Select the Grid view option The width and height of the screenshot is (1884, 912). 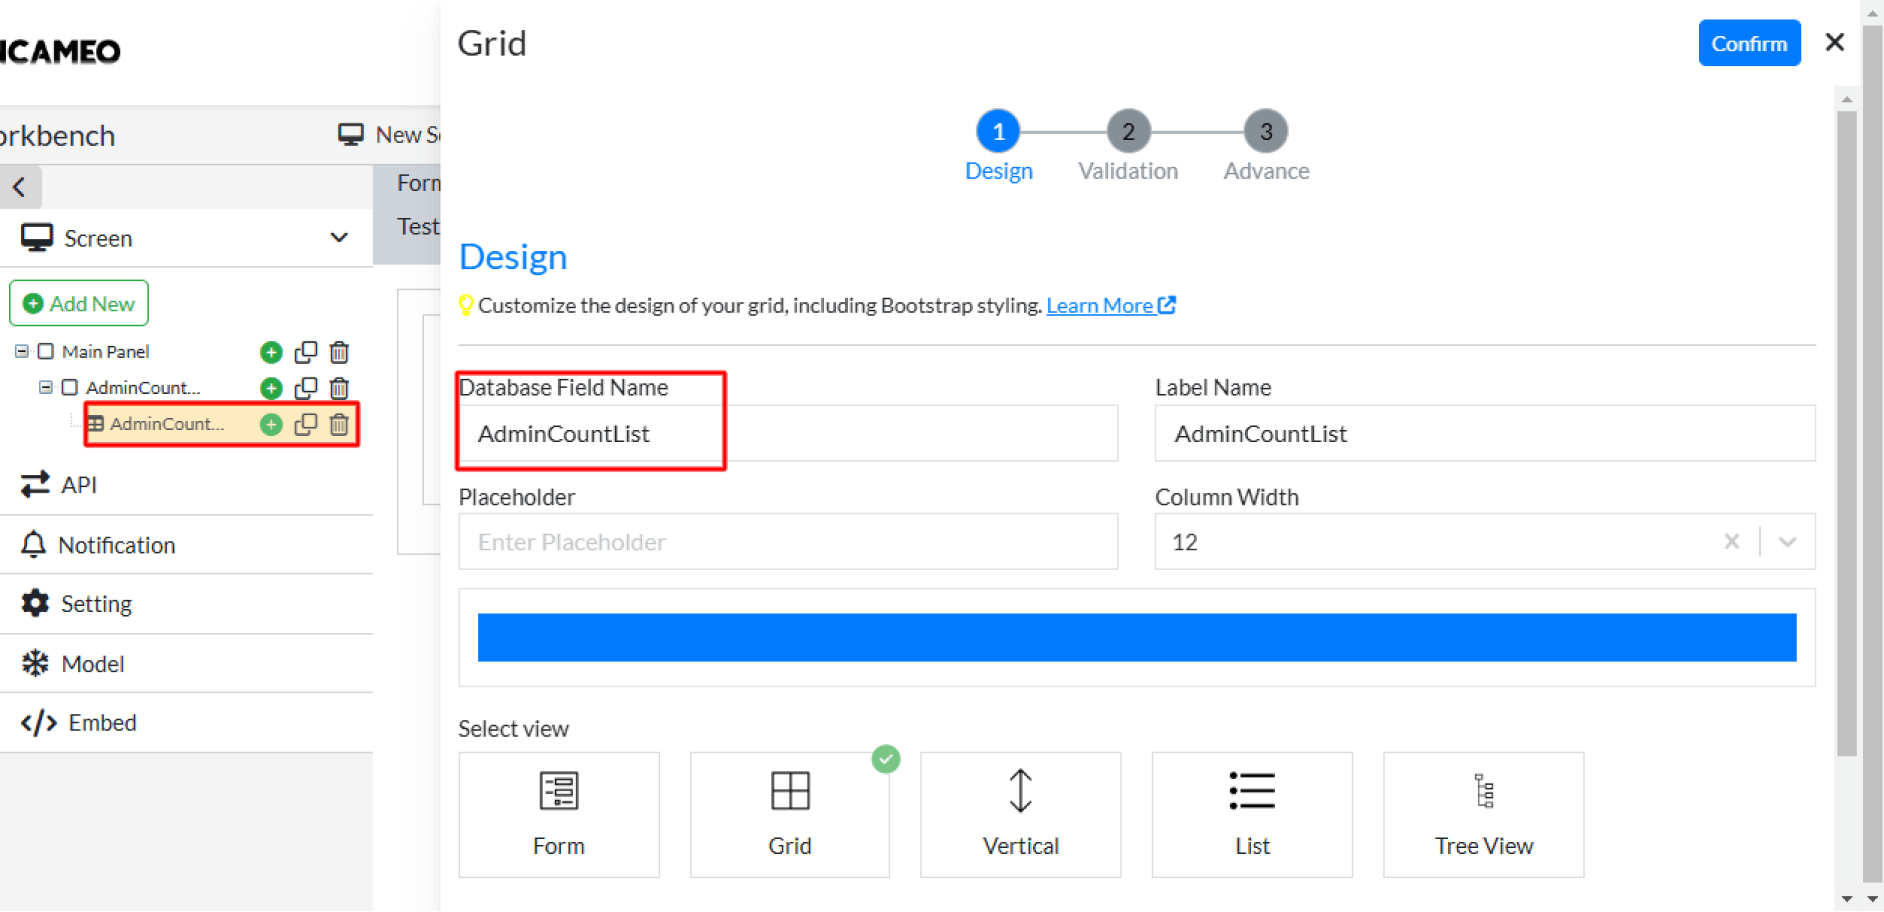(x=789, y=813)
